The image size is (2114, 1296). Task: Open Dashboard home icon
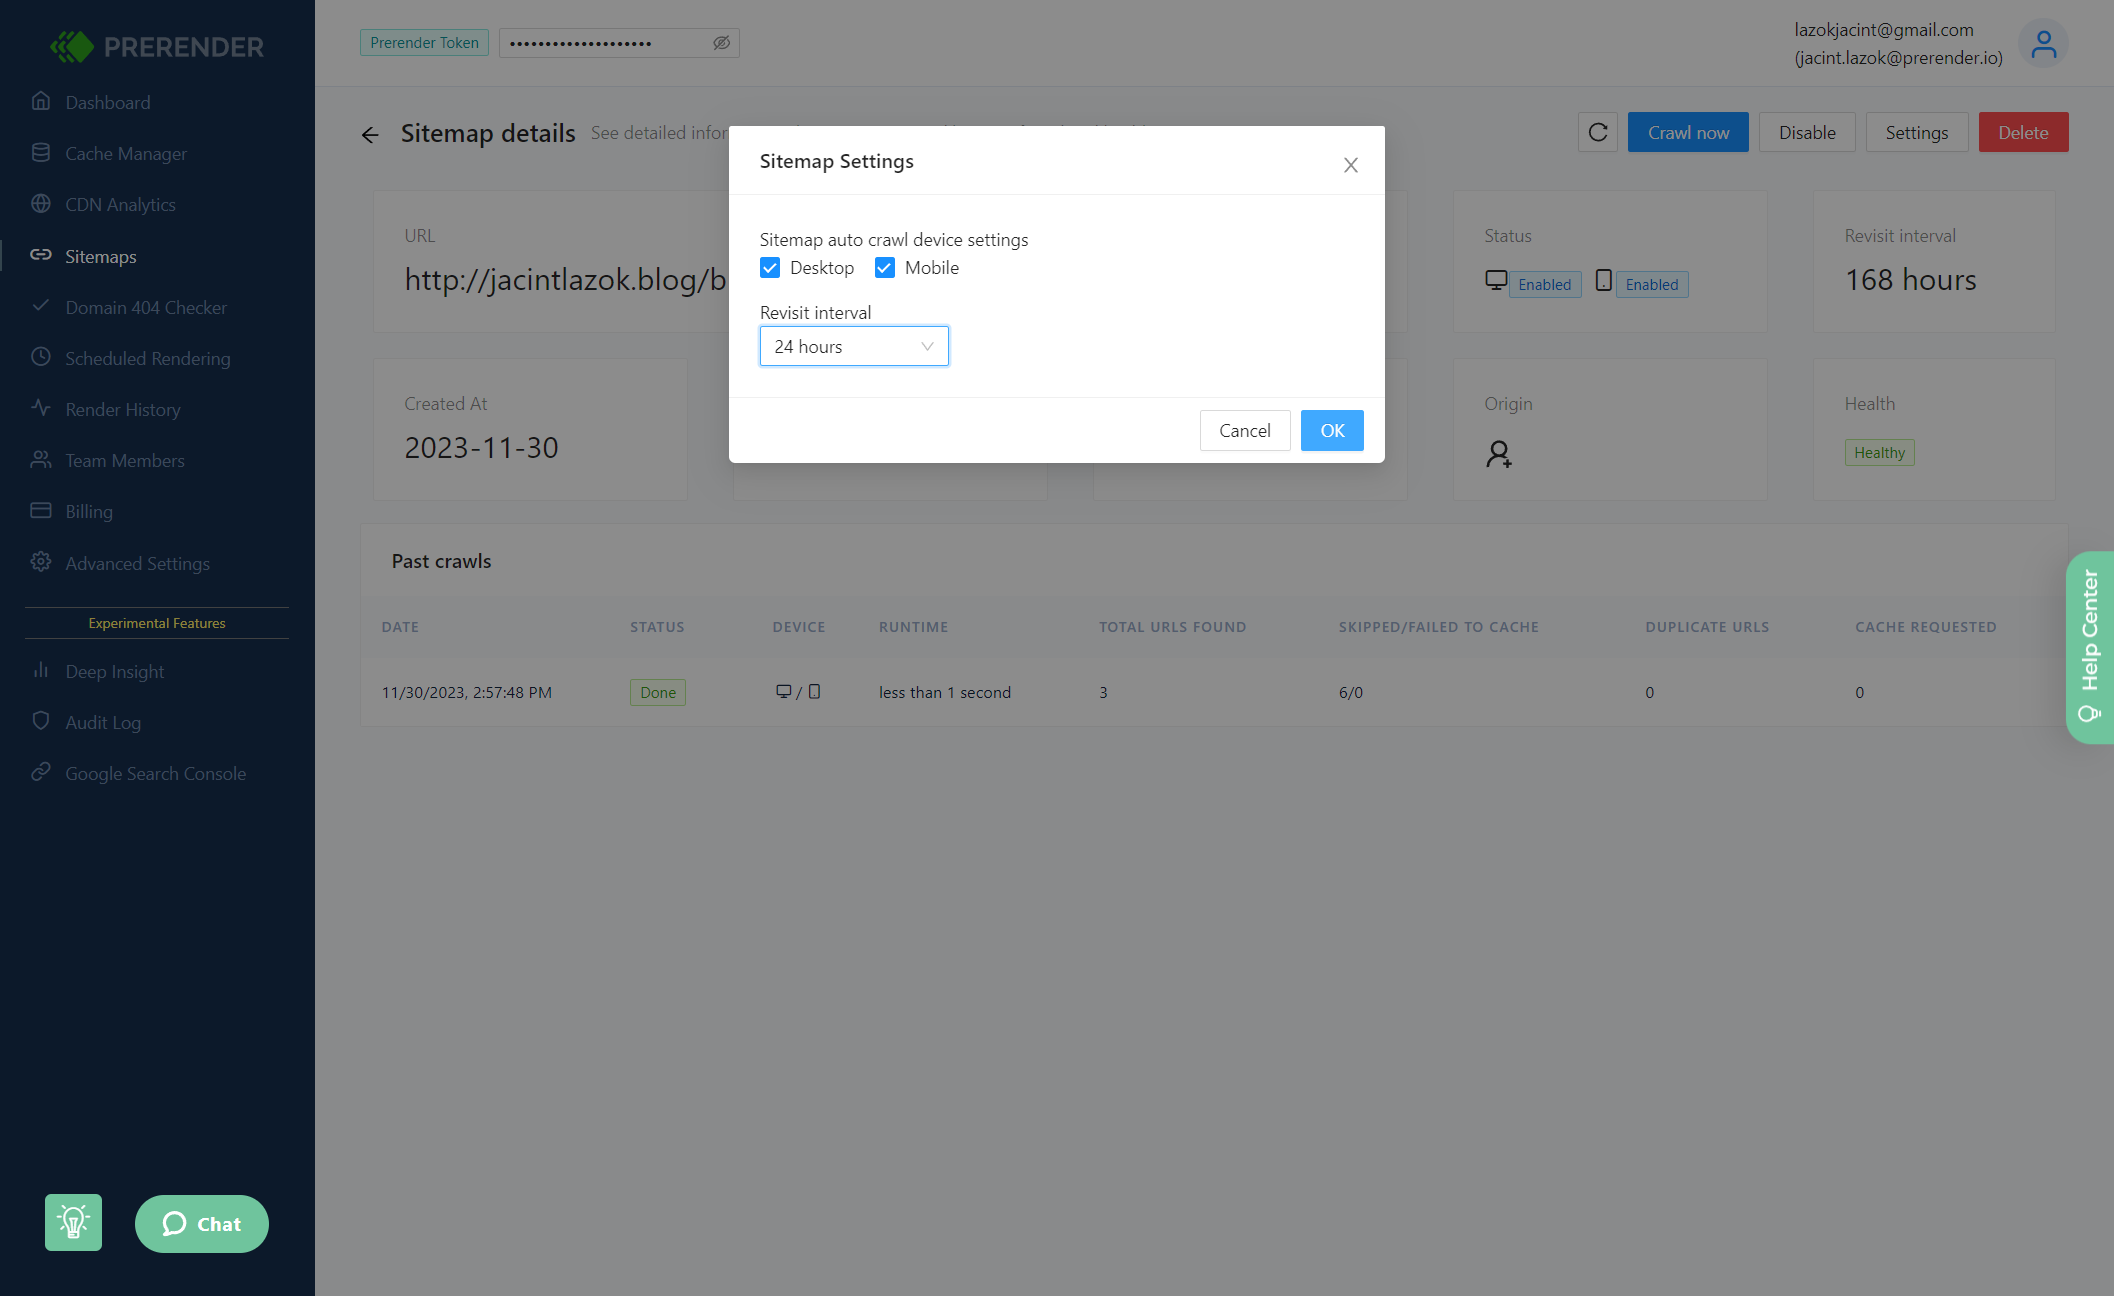click(x=41, y=101)
